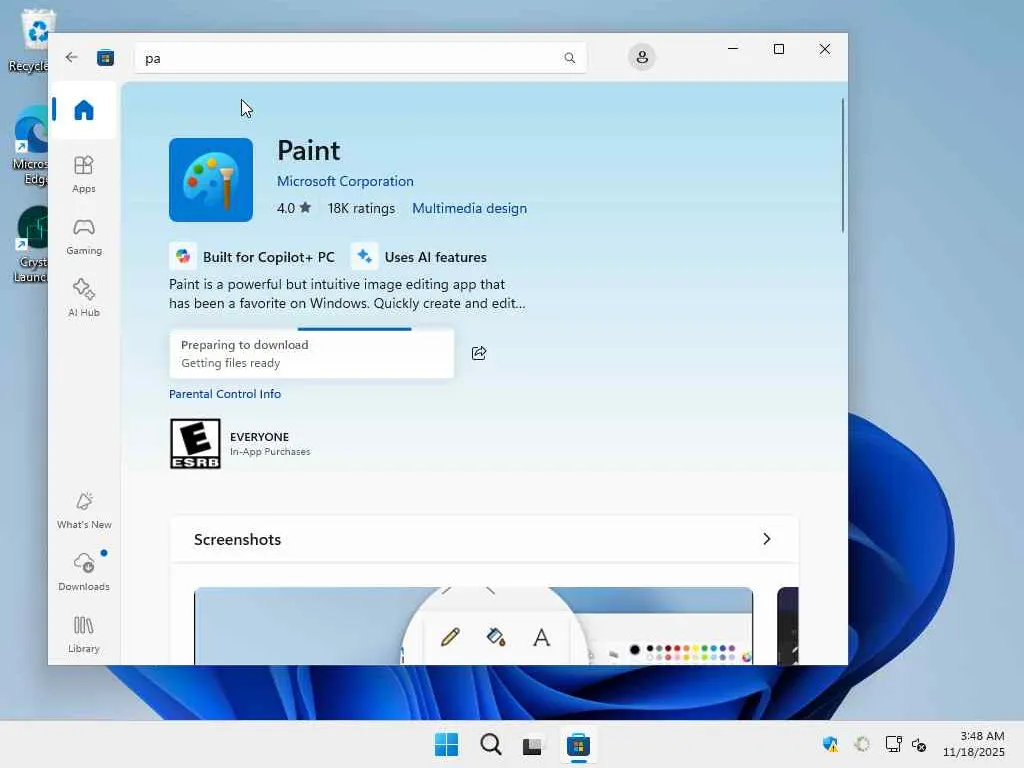Click the Preparing to download progress button
Image resolution: width=1024 pixels, height=768 pixels.
coord(312,353)
